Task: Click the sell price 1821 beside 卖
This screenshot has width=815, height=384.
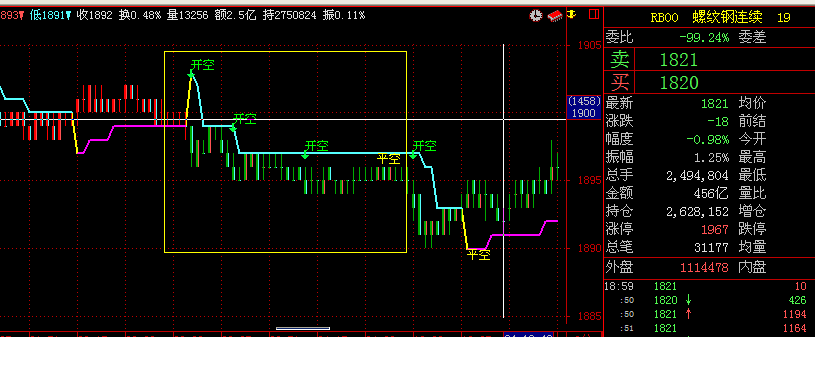Action: (x=678, y=60)
